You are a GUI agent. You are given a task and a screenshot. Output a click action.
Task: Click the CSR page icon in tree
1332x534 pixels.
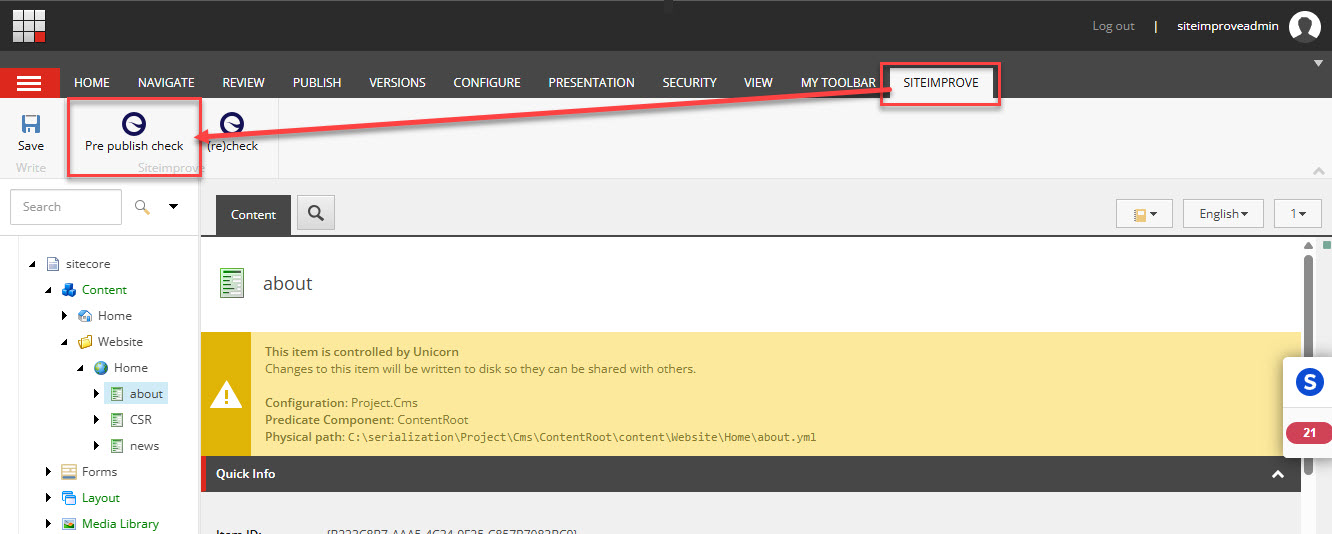117,420
